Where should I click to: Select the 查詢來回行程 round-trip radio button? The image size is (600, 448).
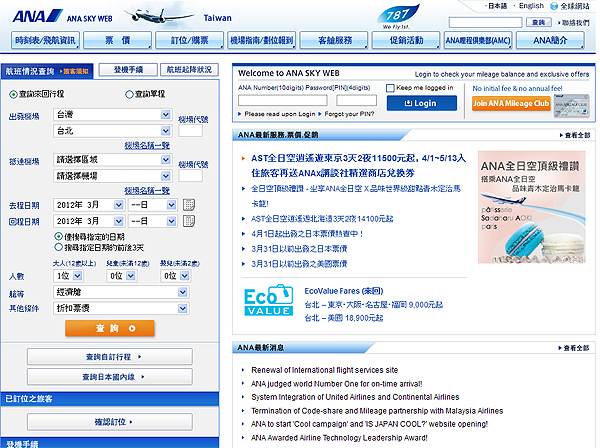(13, 94)
